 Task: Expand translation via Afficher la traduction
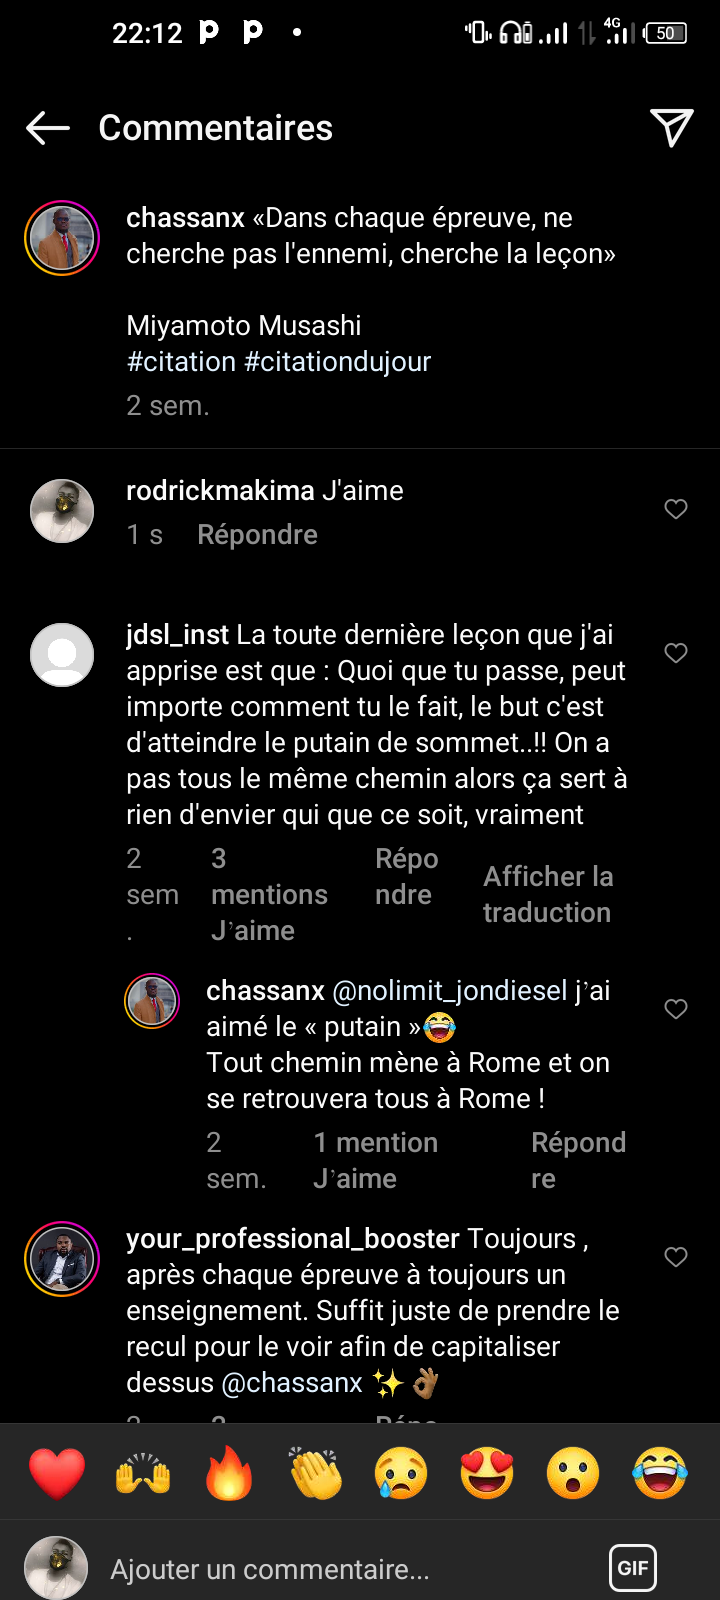pyautogui.click(x=547, y=894)
